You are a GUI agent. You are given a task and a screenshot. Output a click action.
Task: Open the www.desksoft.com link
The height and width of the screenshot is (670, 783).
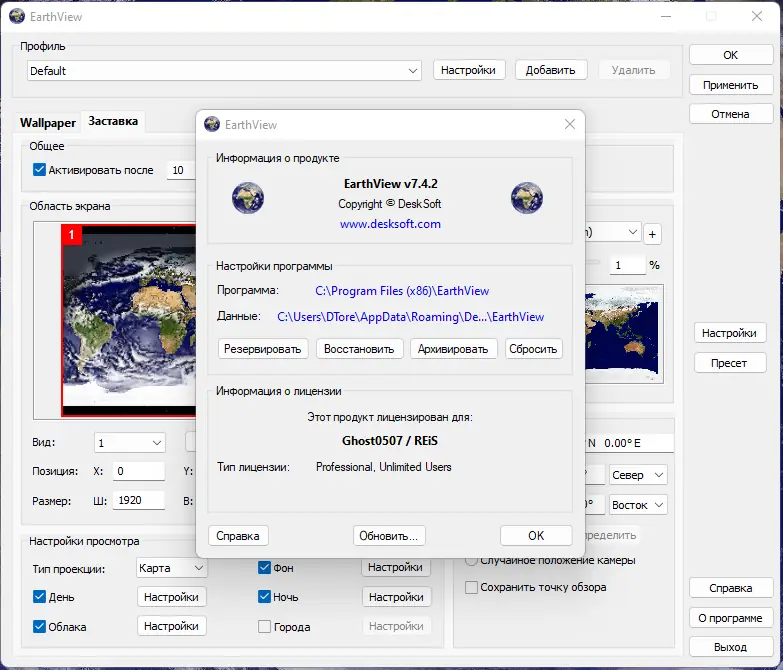[x=391, y=224]
